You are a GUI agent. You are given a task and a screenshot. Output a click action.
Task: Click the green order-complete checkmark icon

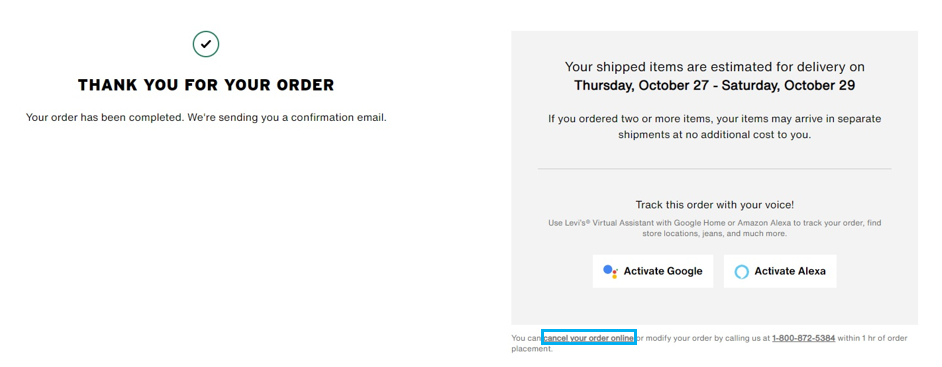(205, 44)
